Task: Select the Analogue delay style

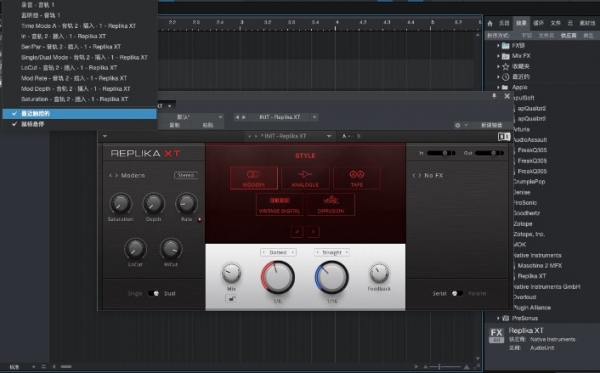Action: coord(305,178)
